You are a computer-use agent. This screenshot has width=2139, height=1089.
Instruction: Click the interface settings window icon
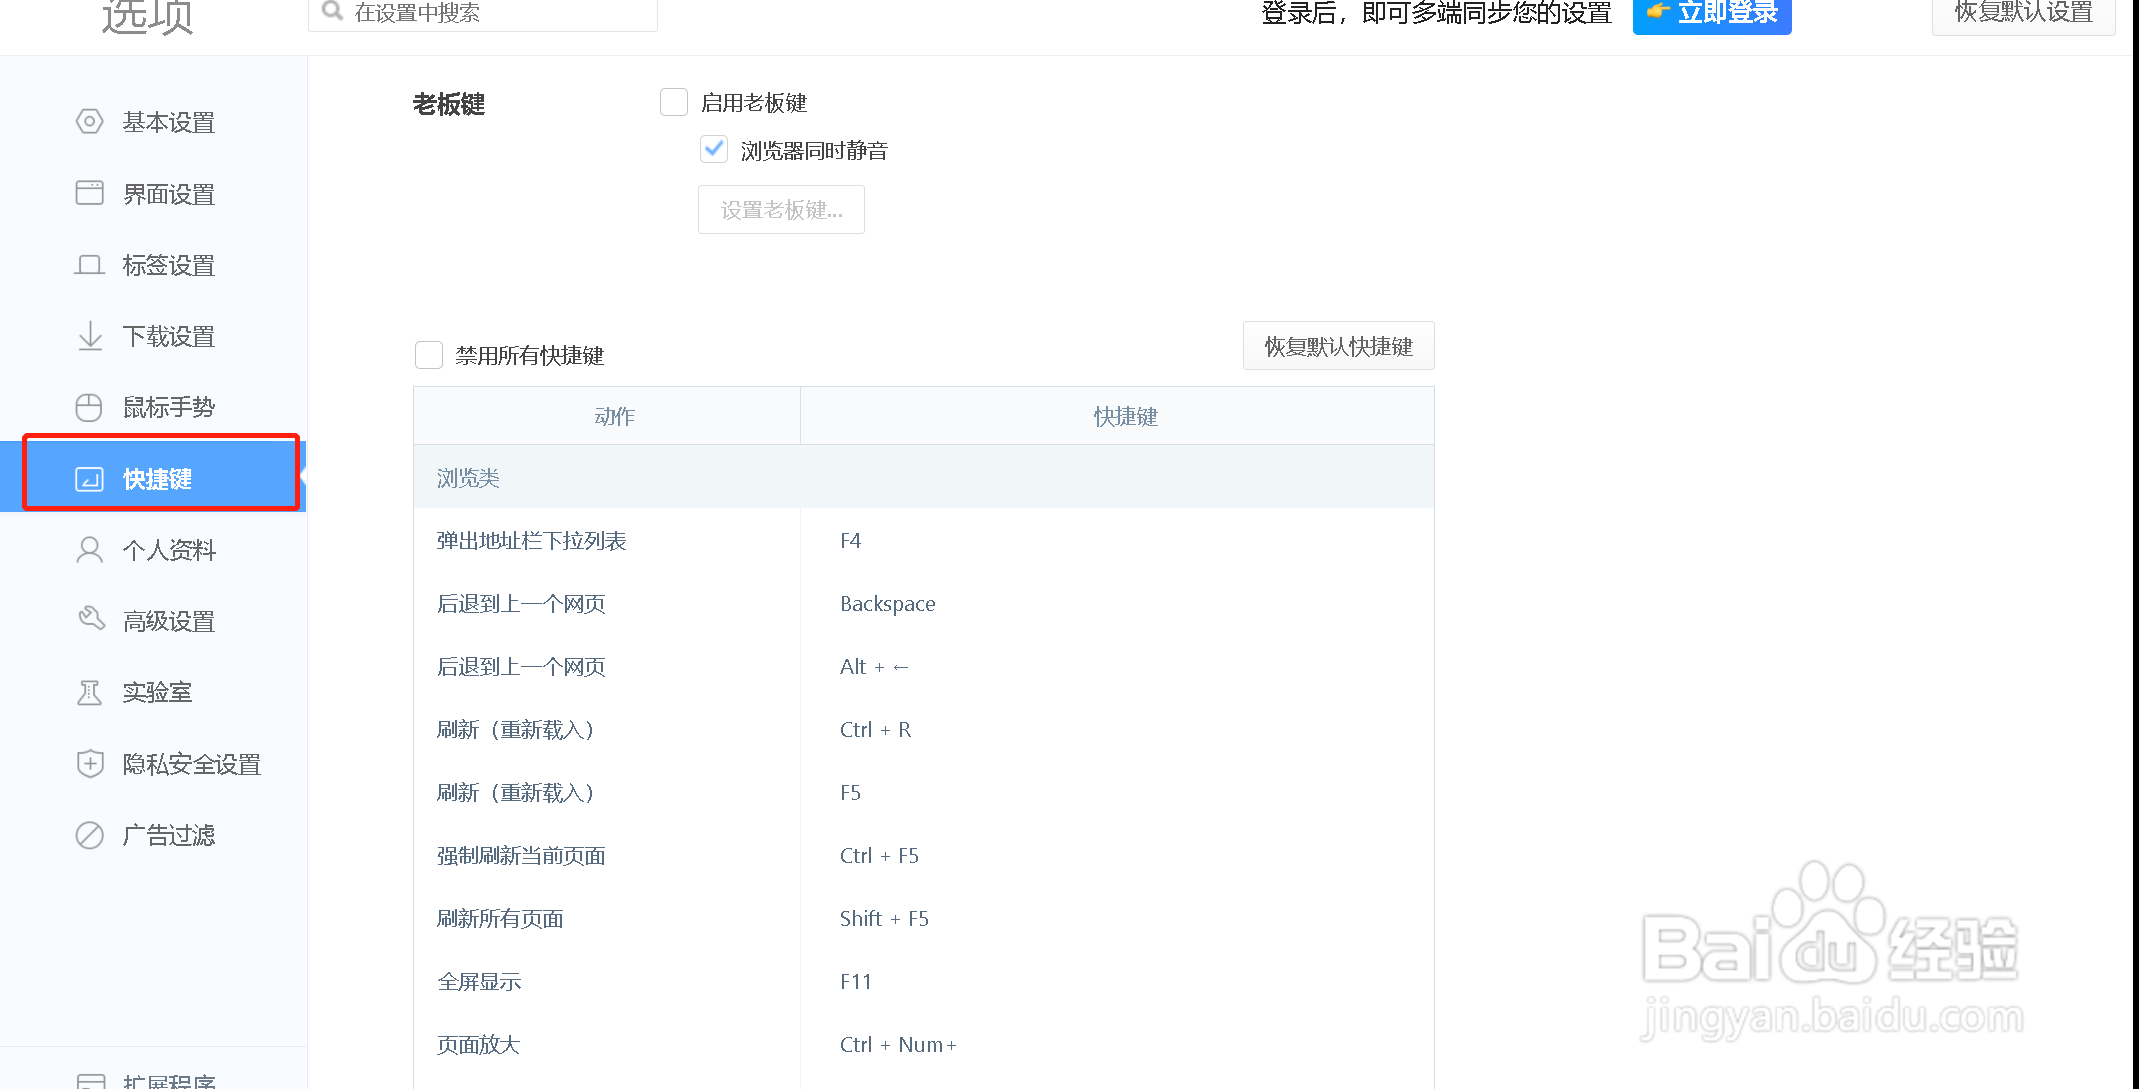90,193
